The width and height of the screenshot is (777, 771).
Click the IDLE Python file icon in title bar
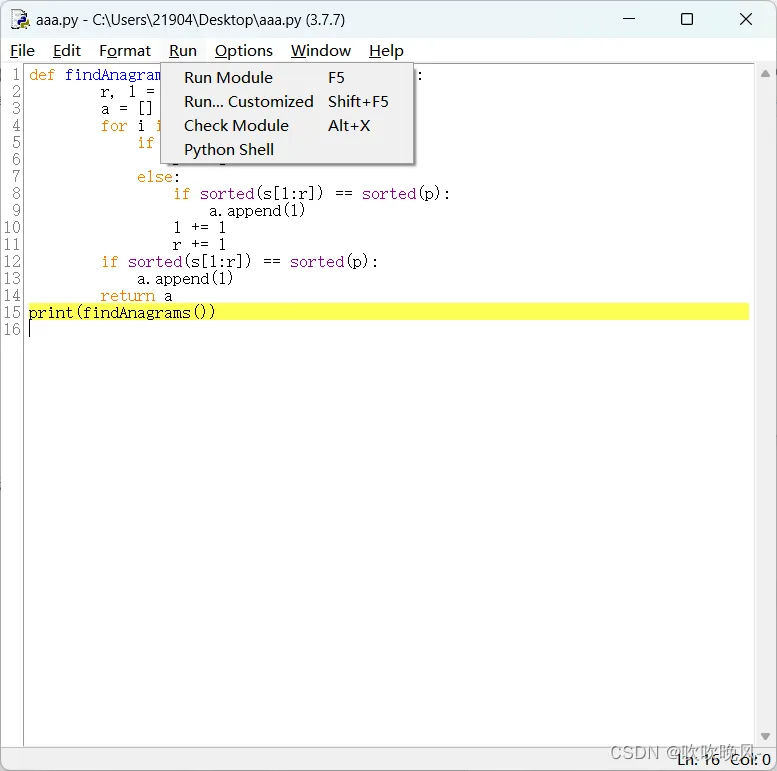coord(20,20)
